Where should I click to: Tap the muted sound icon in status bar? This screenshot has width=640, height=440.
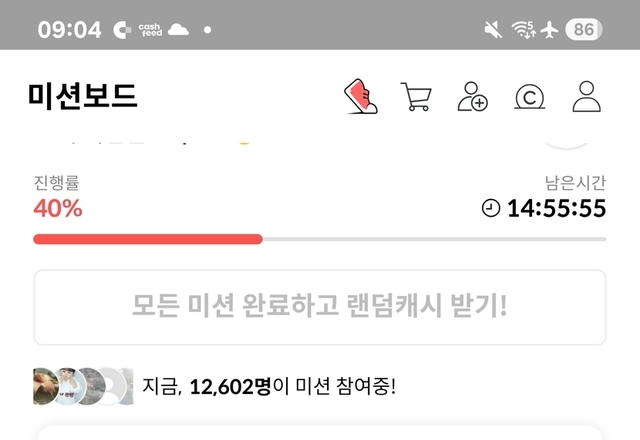[493, 30]
